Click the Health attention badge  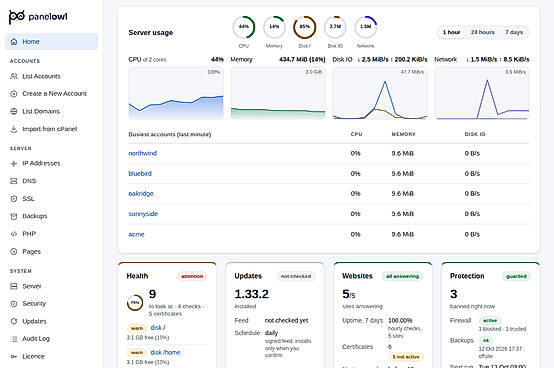point(192,276)
